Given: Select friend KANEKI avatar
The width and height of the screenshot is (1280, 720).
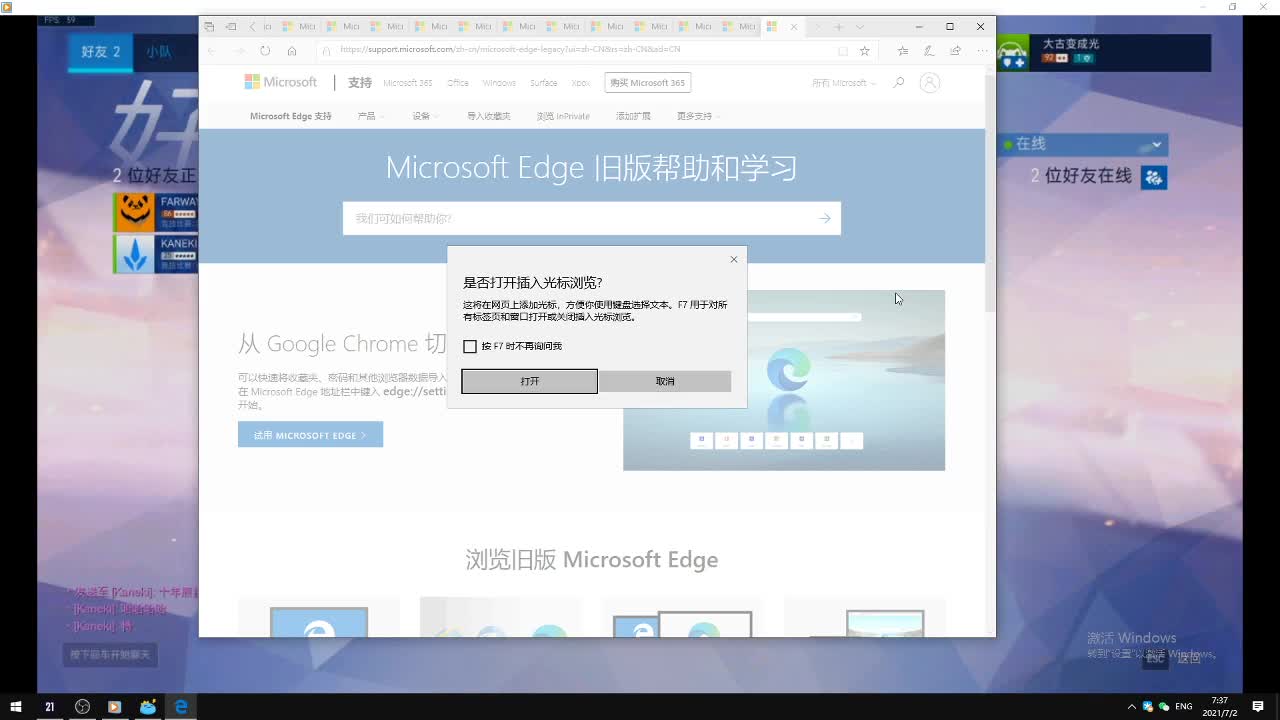Looking at the screenshot, I should tap(134, 254).
